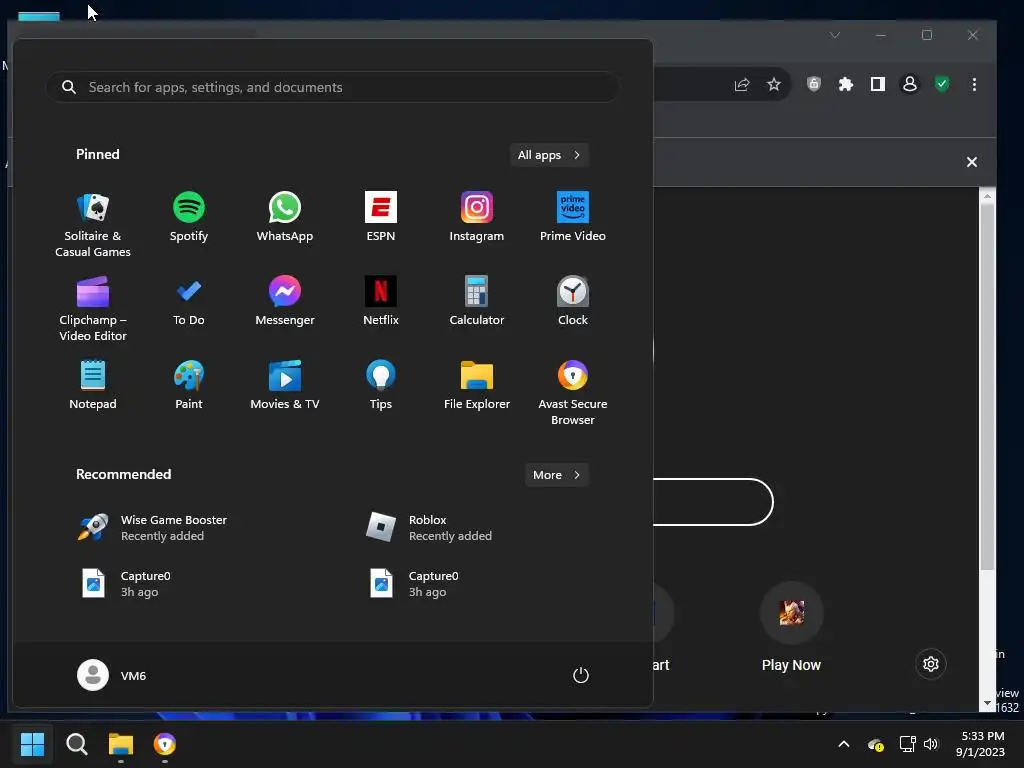The image size is (1024, 768).
Task: Click the scrollbar up arrow in browser
Action: 987,196
